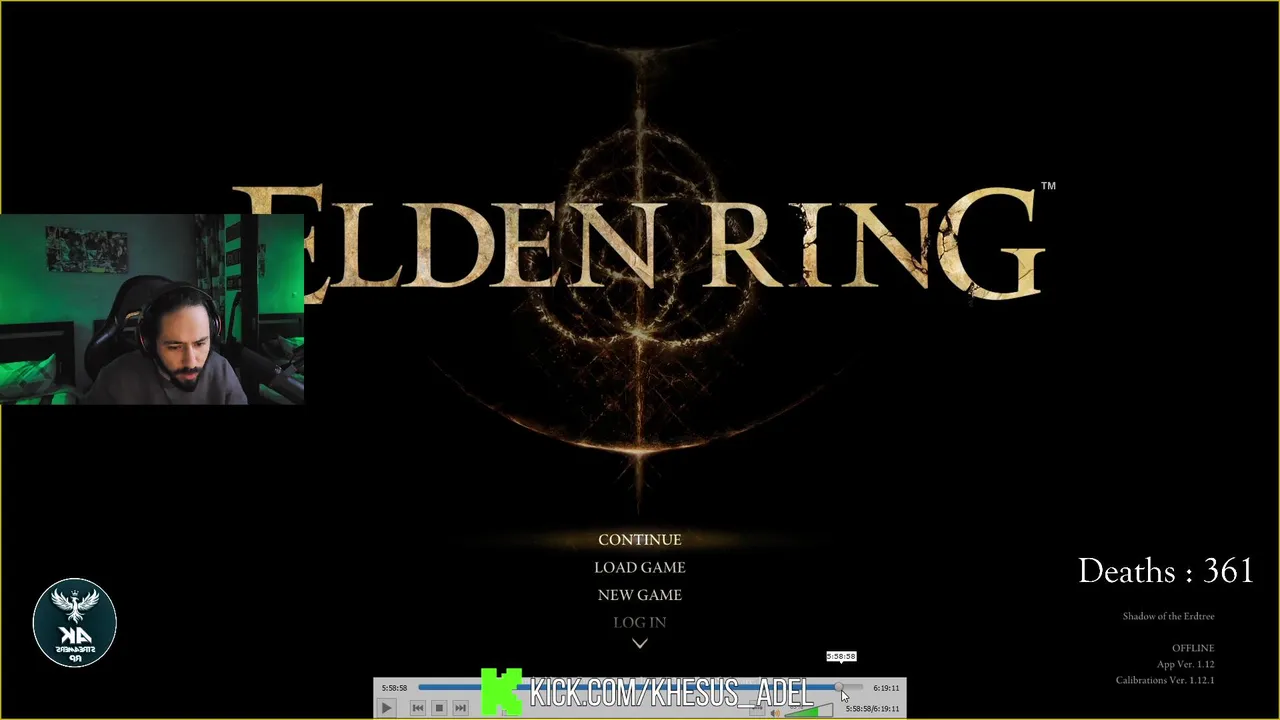Click the green volume slider in player

tap(810, 711)
